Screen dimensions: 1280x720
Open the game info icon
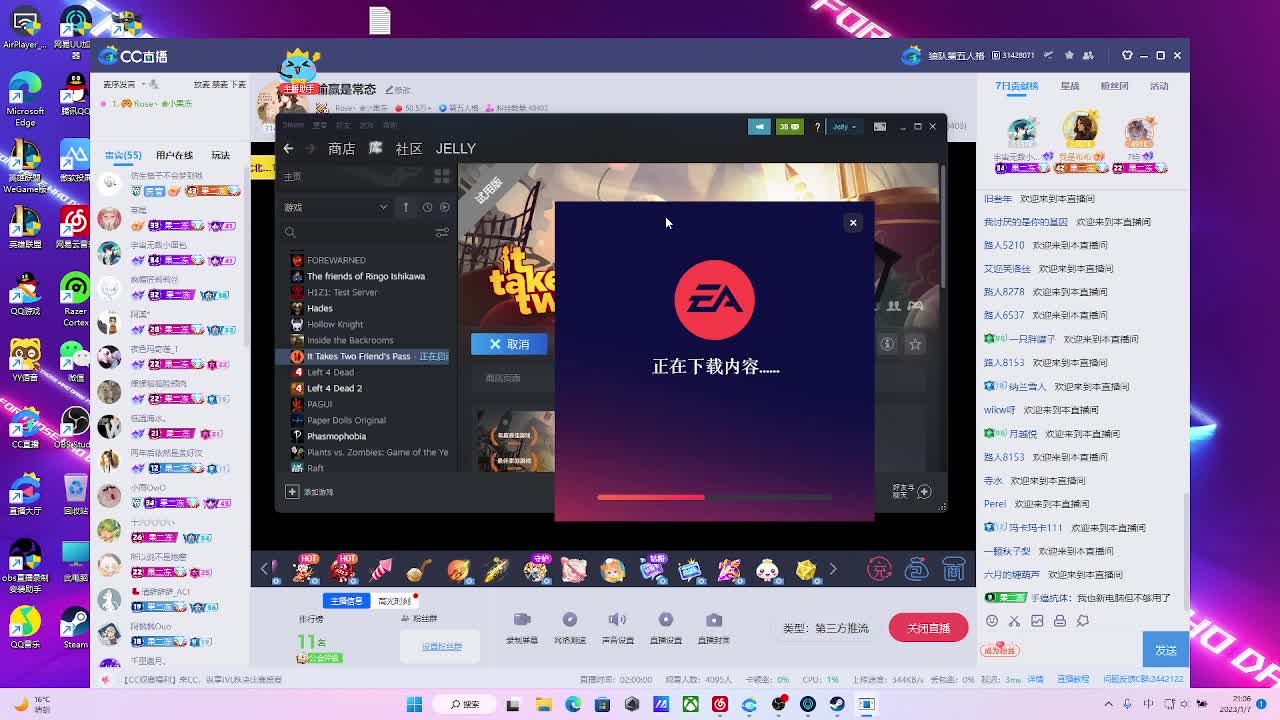[887, 344]
